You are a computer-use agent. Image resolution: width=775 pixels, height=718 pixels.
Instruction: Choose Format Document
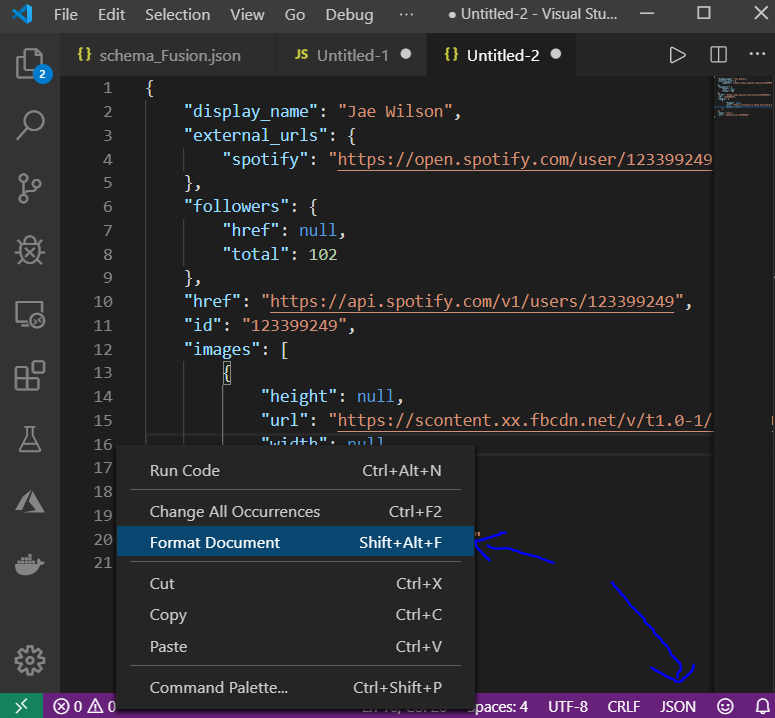click(296, 542)
